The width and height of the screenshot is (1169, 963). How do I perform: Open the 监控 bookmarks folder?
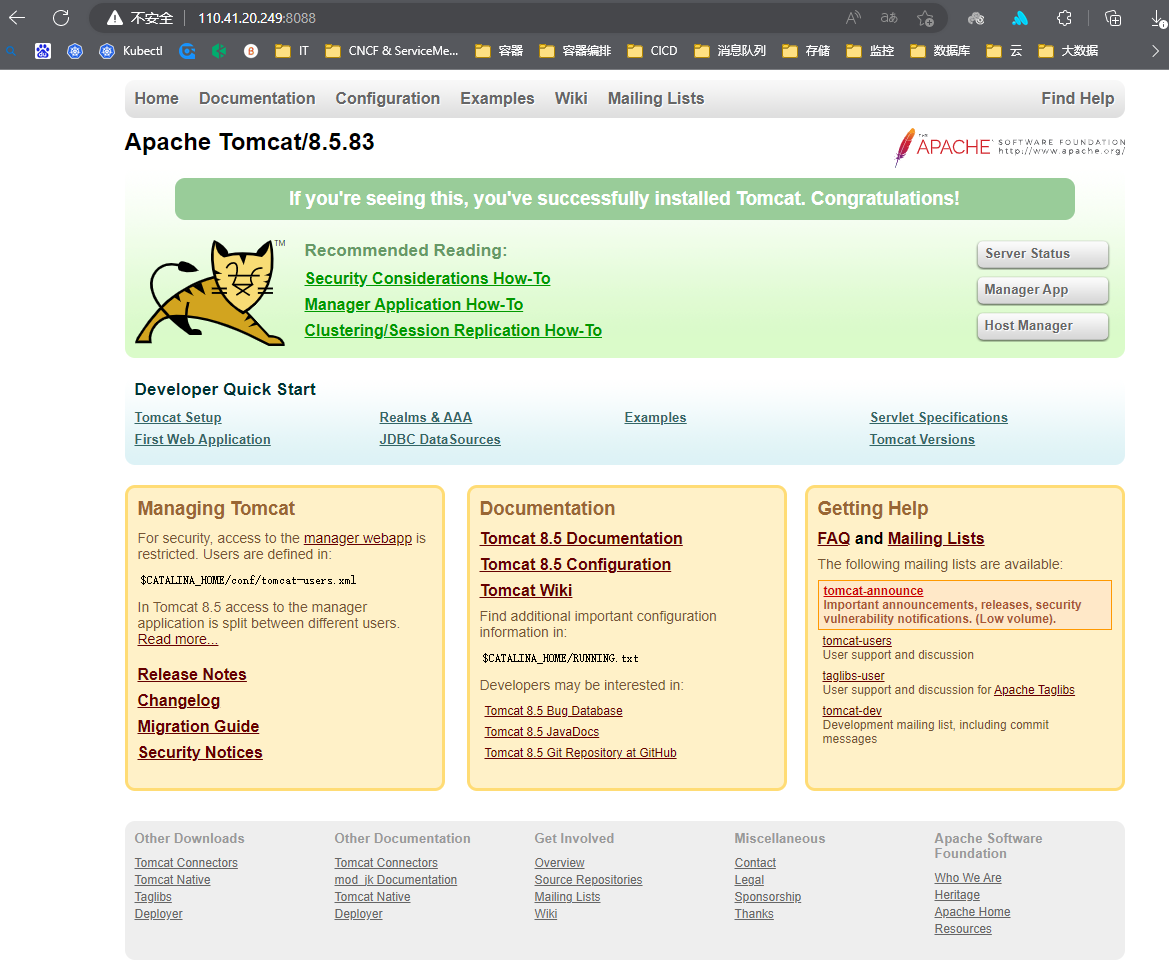point(870,51)
